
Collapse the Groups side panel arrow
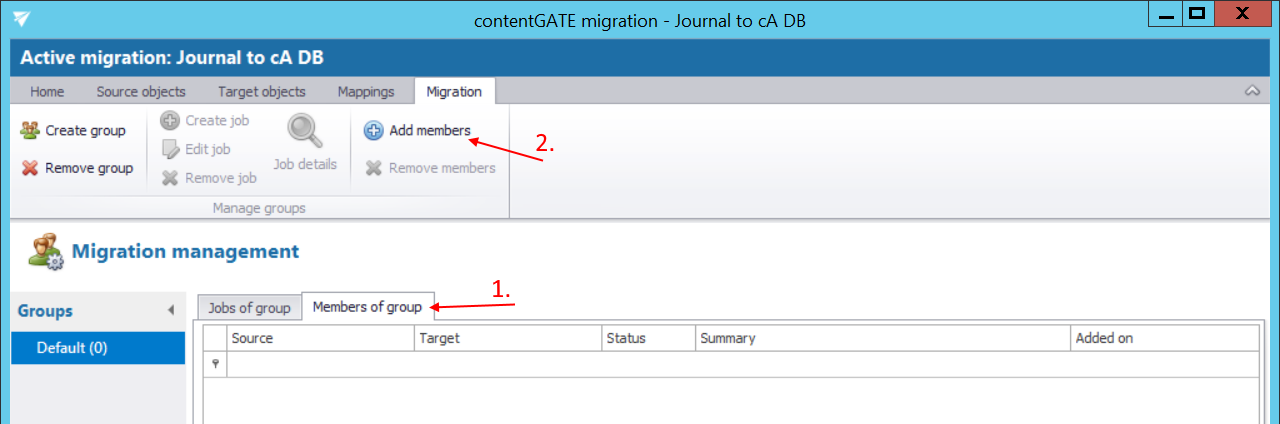(x=171, y=311)
